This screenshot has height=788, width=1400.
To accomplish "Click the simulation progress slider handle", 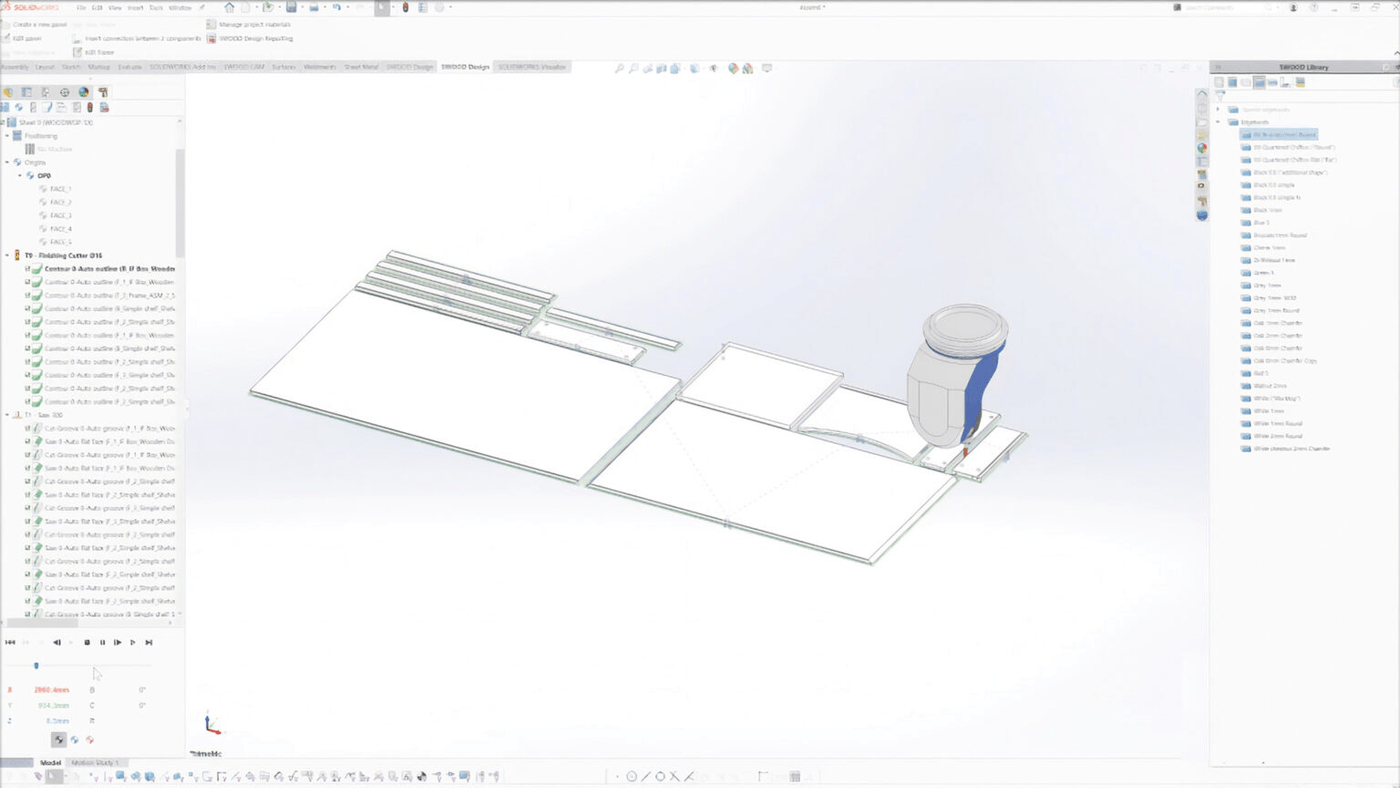I will [36, 666].
